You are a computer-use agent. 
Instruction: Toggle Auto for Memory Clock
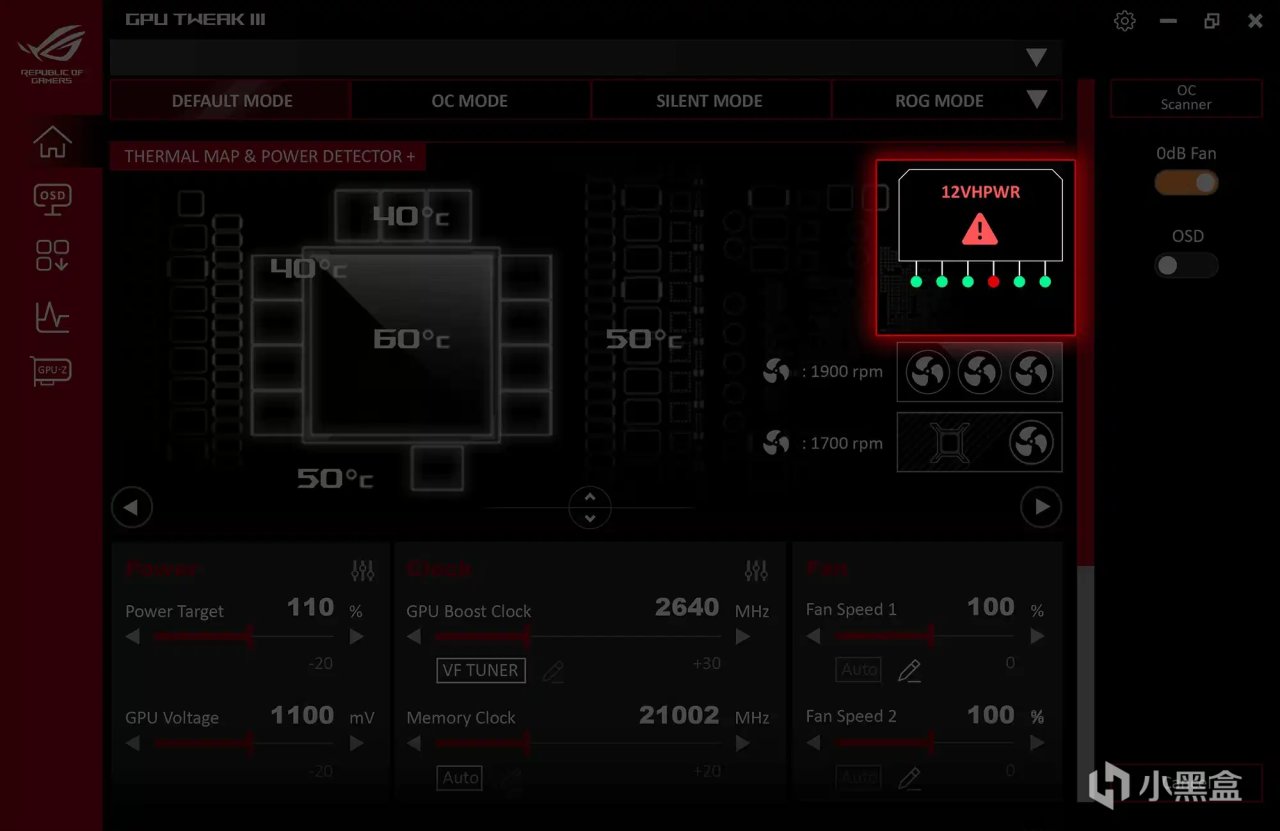[x=461, y=777]
